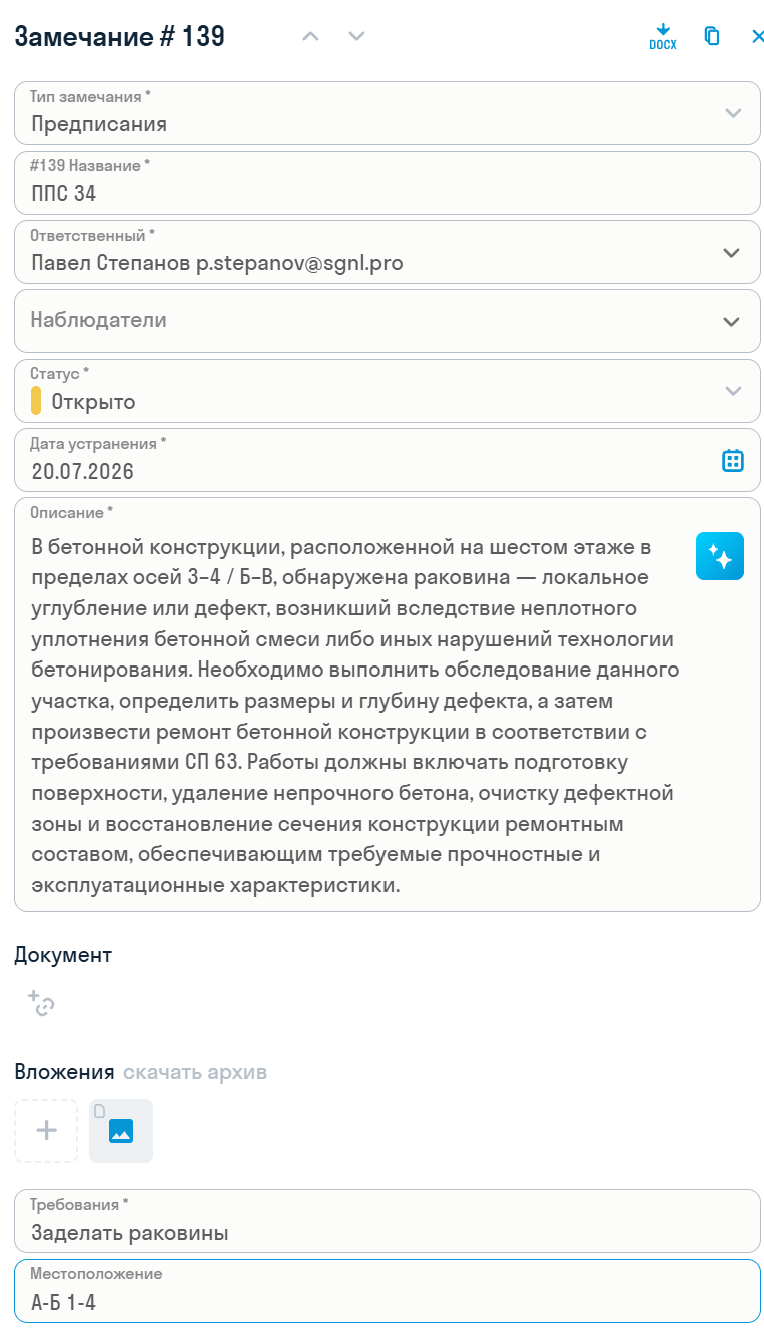764x1328 pixels.
Task: Add a new attachment with plus tile
Action: [46, 1131]
